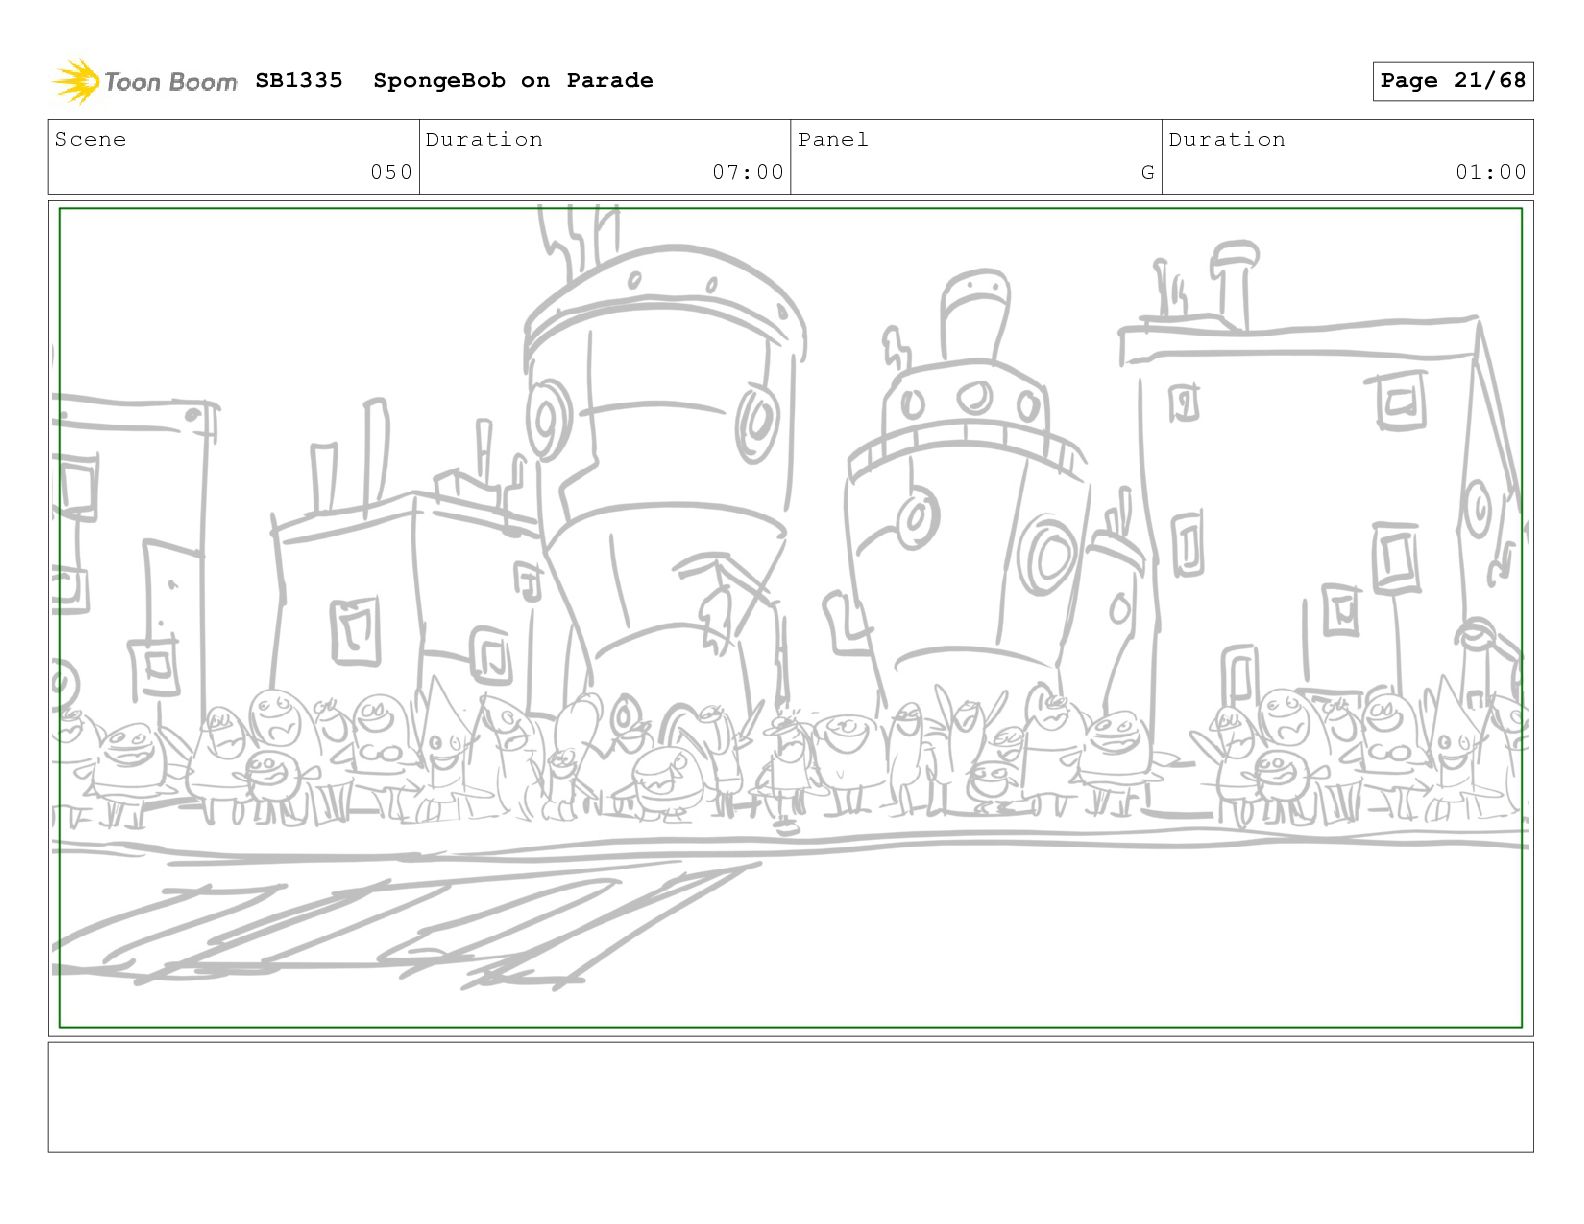This screenshot has width=1584, height=1224.
Task: Click the storyboard panel drawing
Action: (790, 618)
